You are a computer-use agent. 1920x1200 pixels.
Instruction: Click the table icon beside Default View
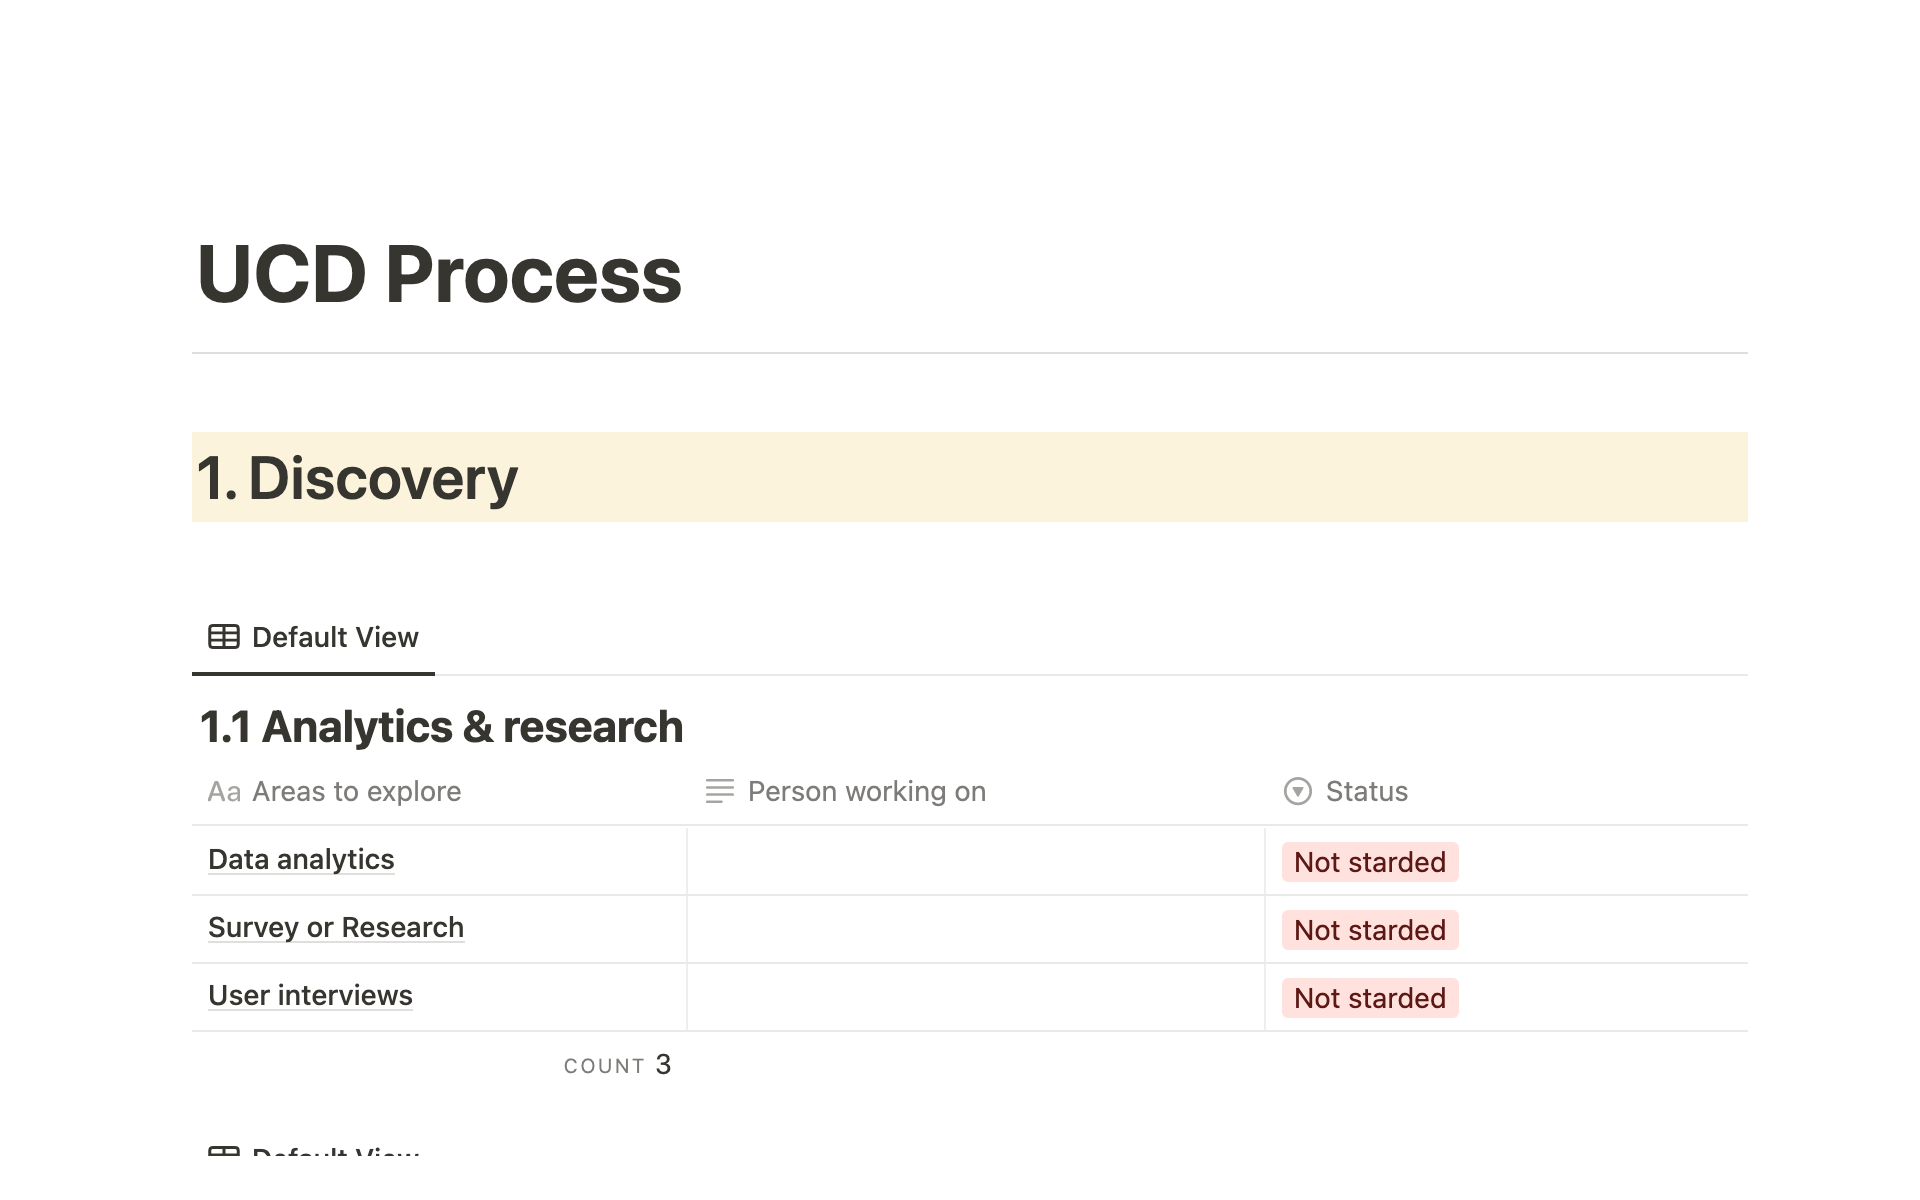tap(223, 637)
